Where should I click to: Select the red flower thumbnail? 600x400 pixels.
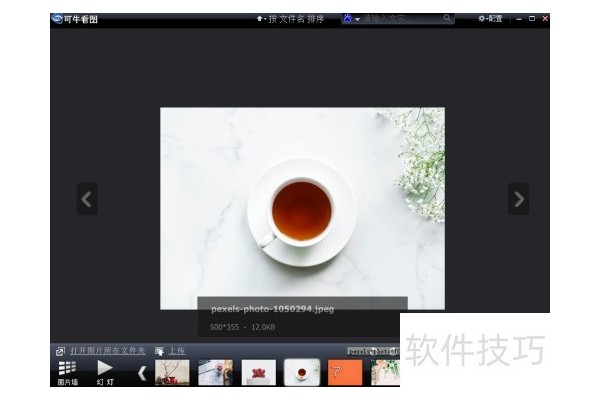click(259, 372)
